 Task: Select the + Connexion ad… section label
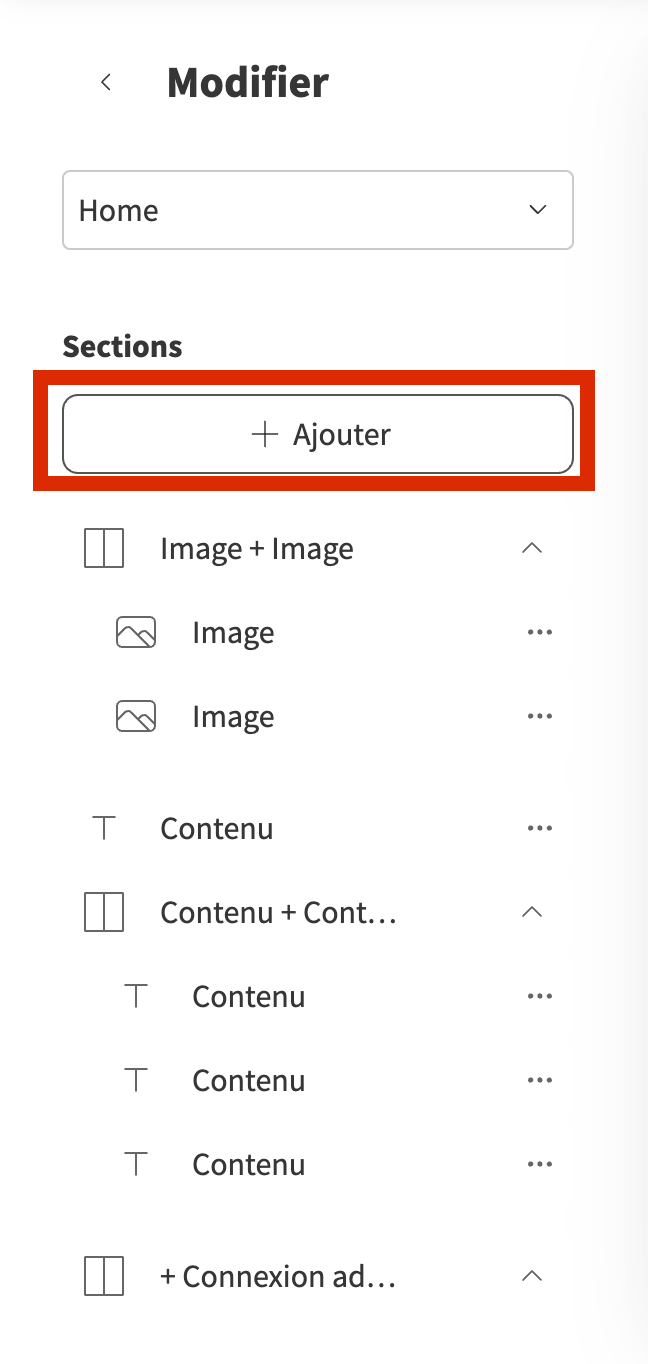tap(279, 1277)
